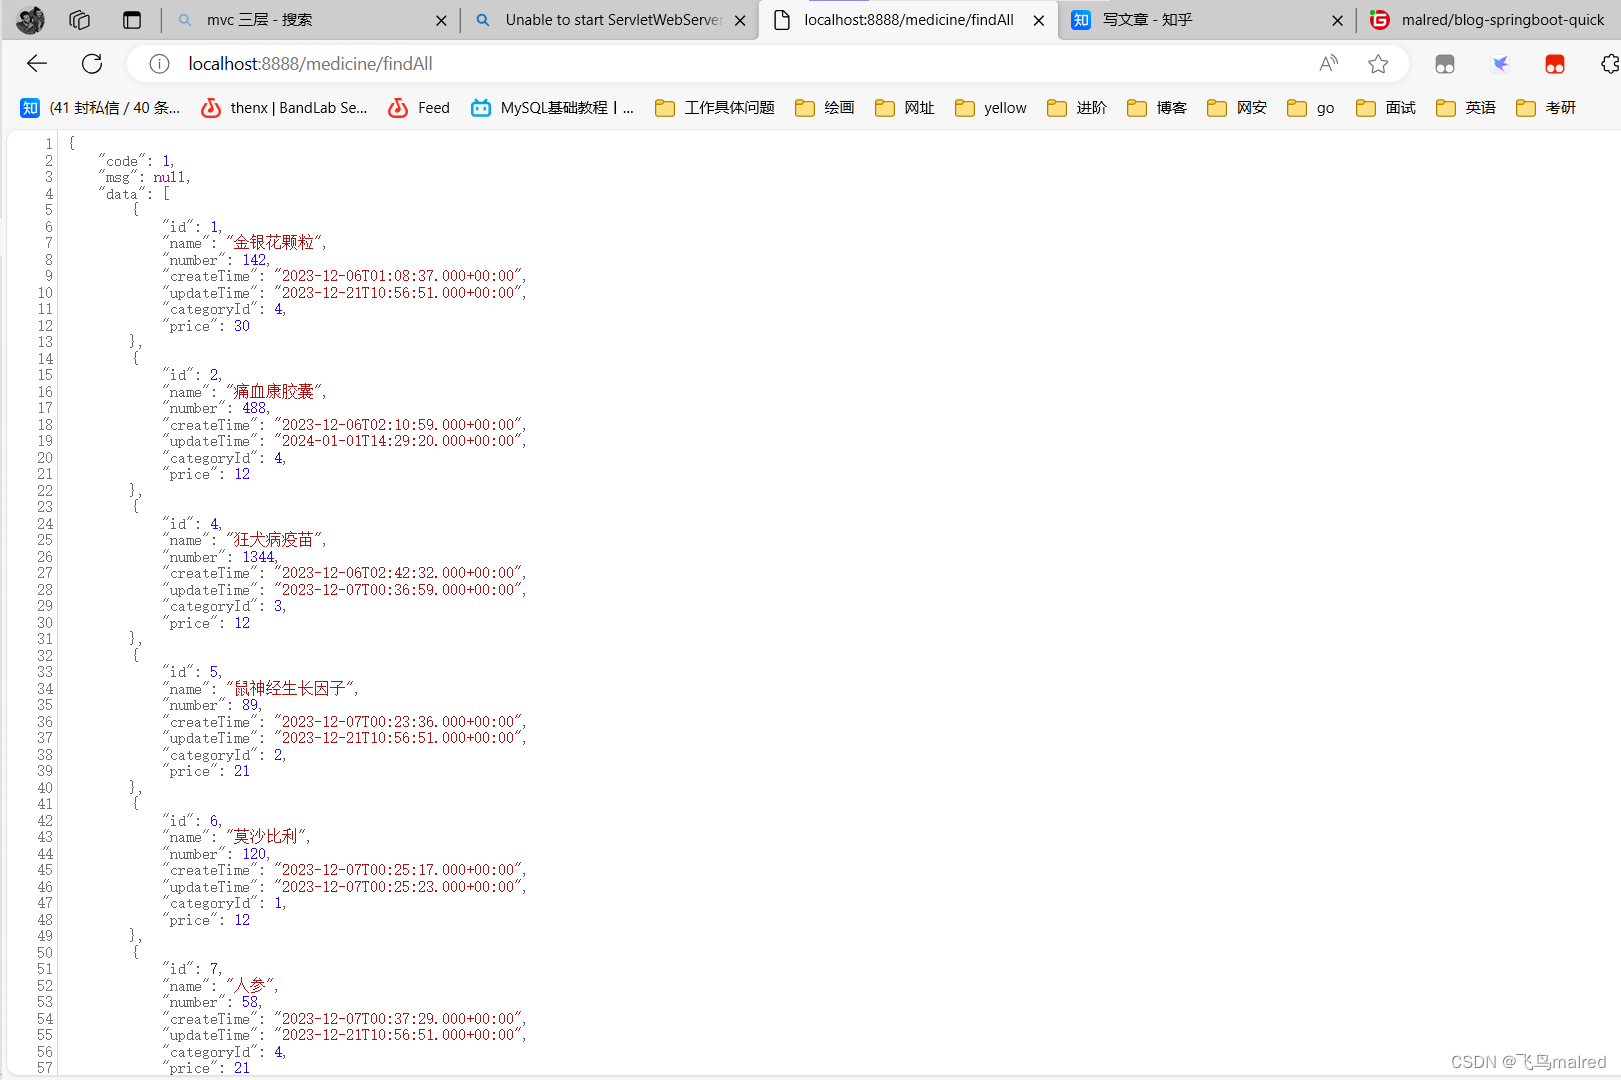
Task: Open the workspaces icon
Action: (80, 19)
